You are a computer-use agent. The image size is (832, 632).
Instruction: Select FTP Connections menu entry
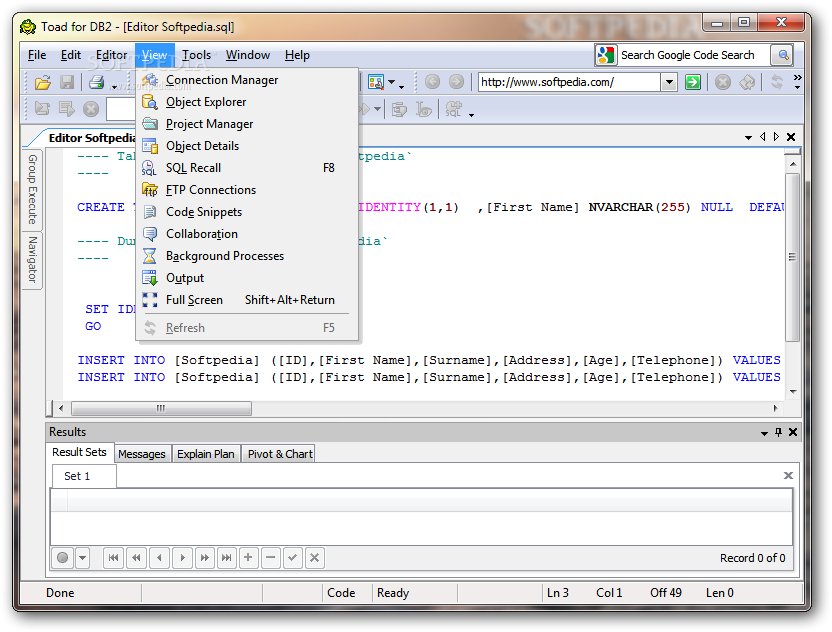pyautogui.click(x=247, y=190)
